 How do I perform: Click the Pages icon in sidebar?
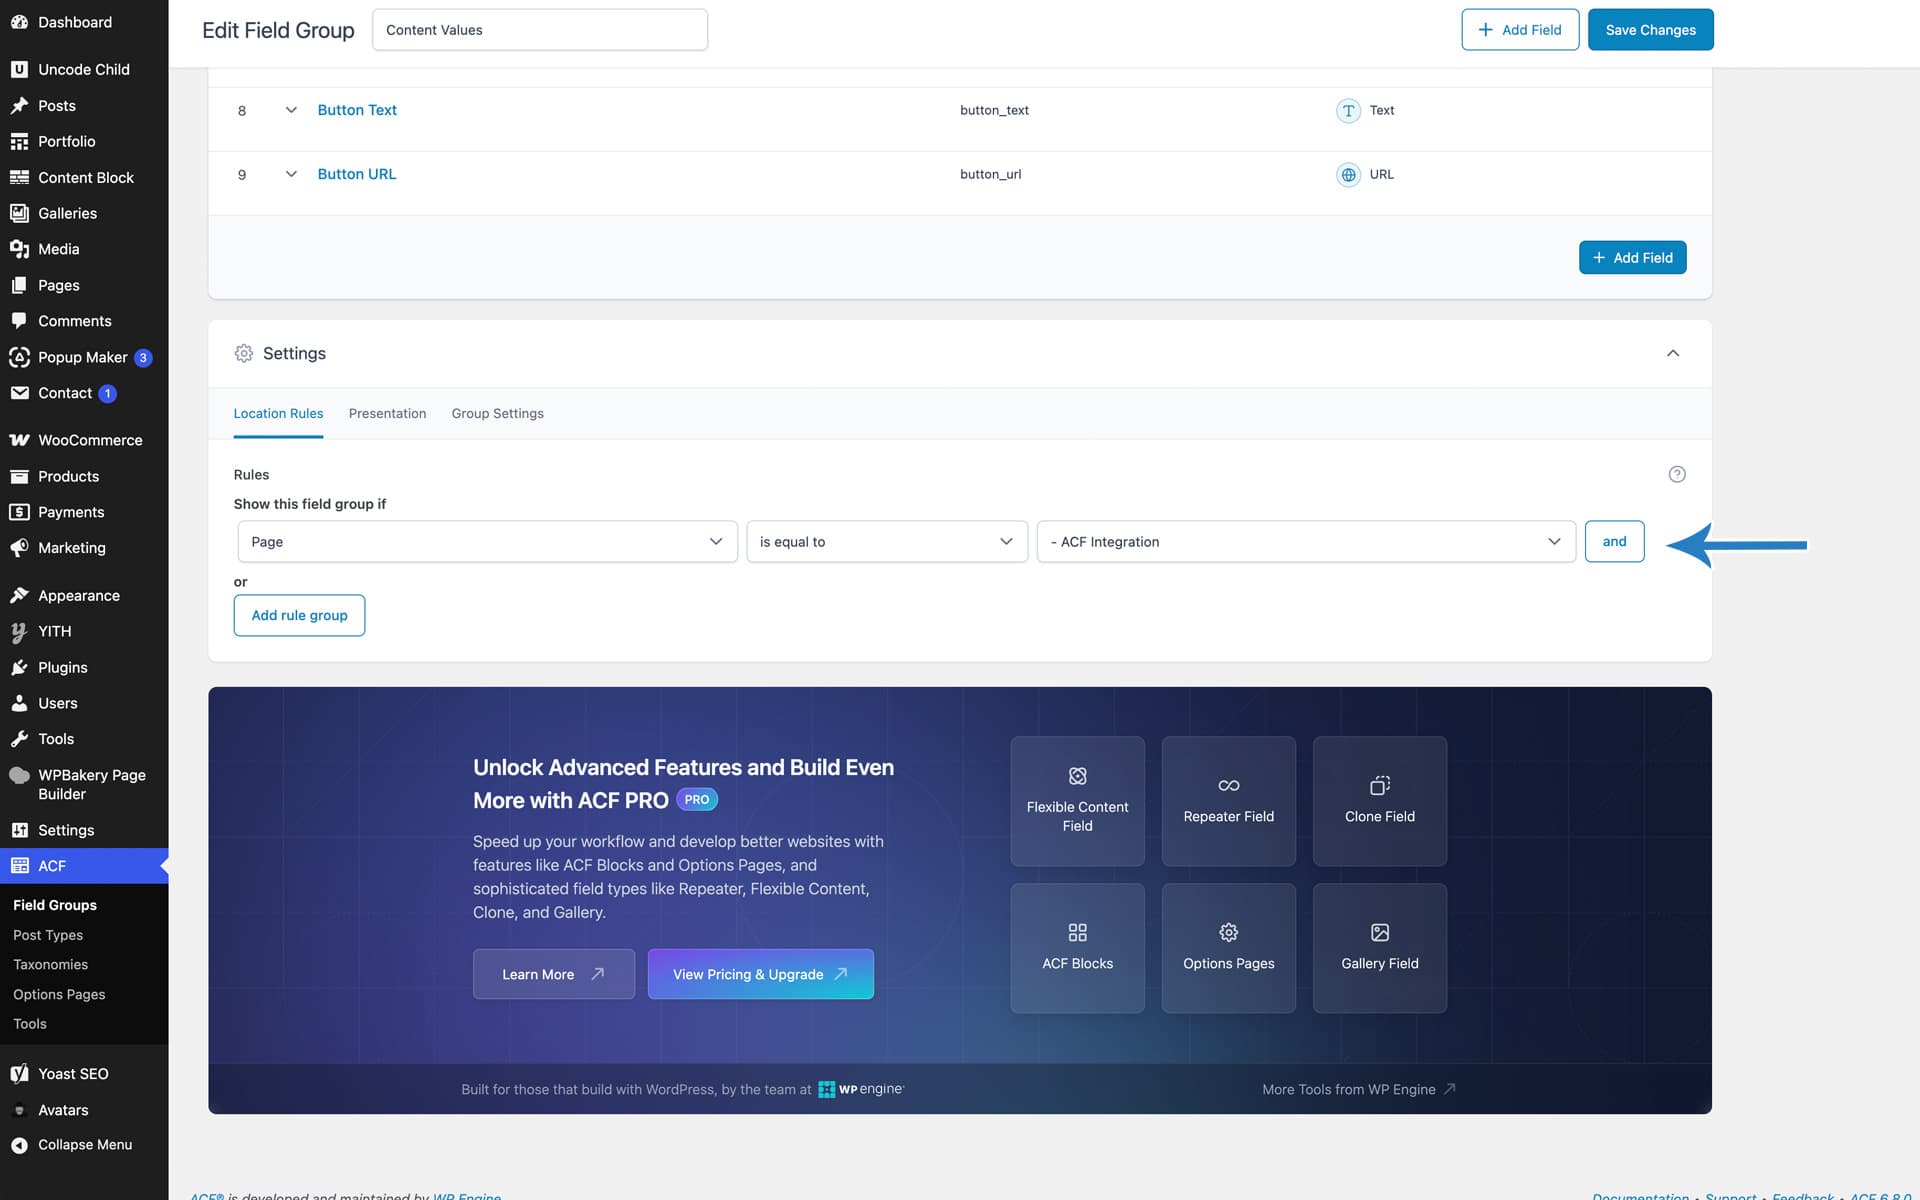click(x=19, y=285)
